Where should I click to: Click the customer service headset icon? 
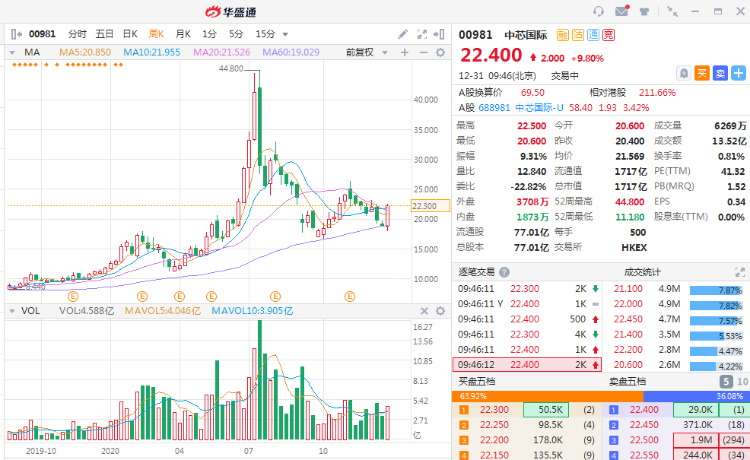click(598, 11)
